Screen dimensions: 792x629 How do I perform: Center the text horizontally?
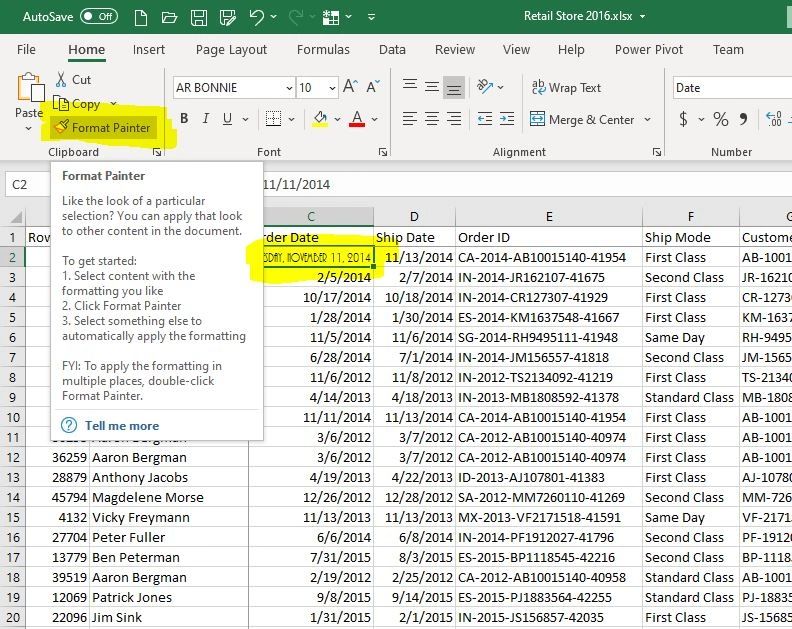pos(432,119)
